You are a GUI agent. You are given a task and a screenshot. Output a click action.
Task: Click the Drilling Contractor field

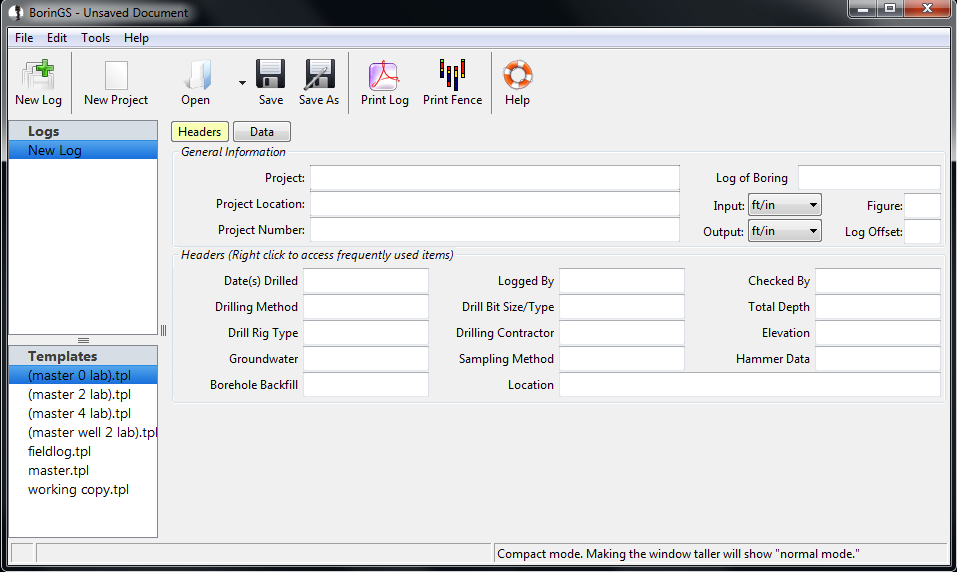(622, 333)
